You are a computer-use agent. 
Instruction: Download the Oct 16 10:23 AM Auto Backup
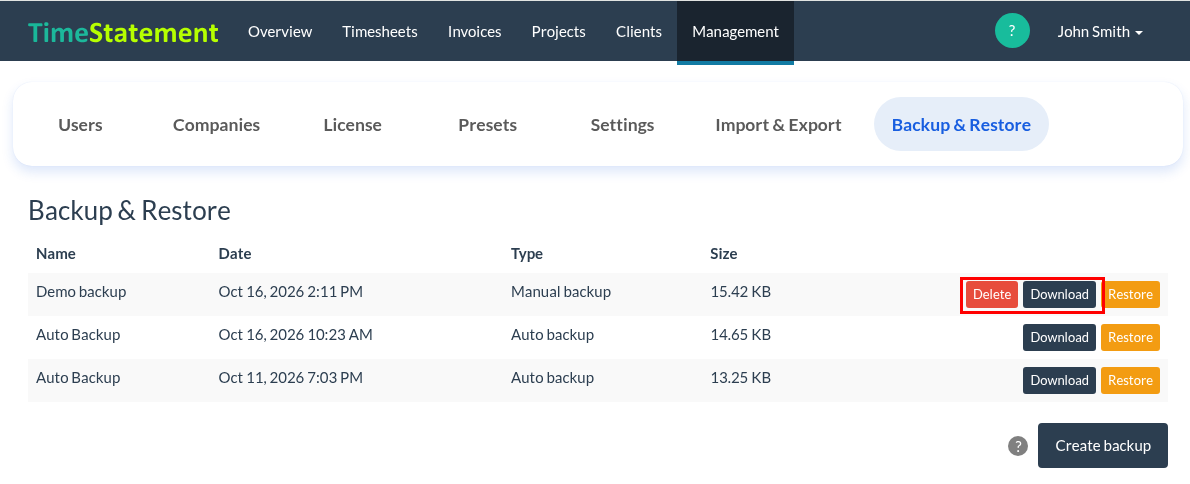[1059, 338]
